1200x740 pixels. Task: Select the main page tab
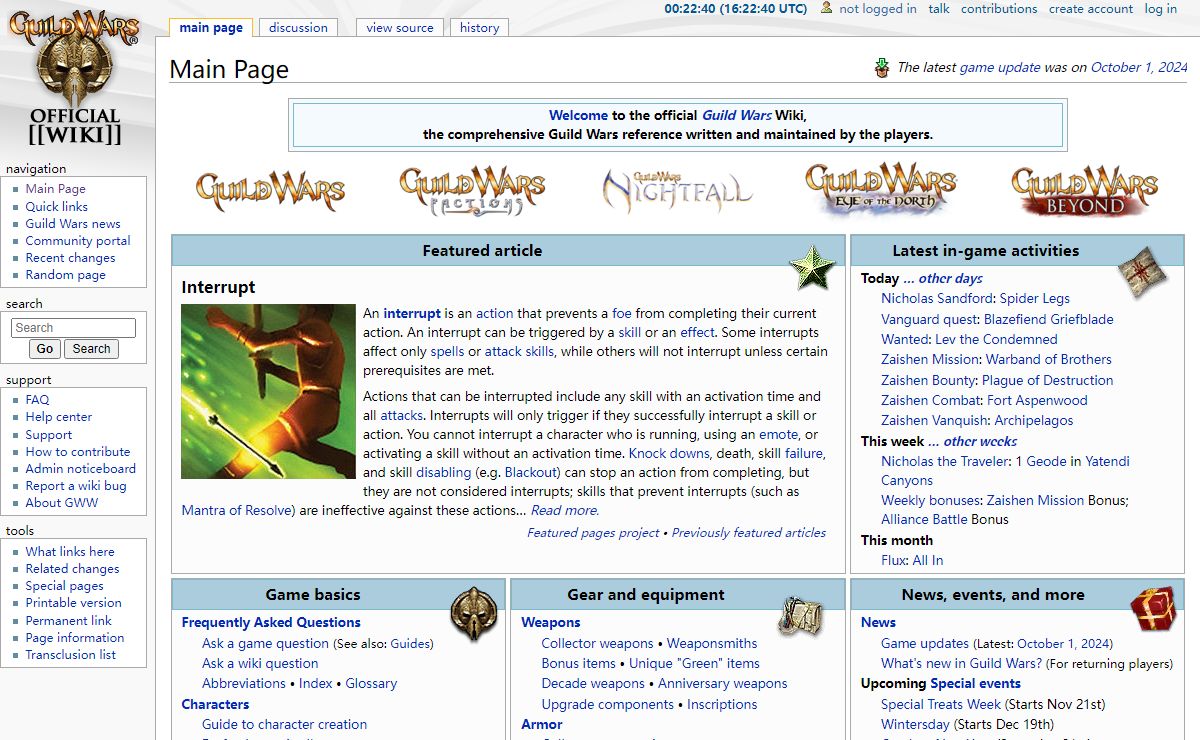click(211, 28)
